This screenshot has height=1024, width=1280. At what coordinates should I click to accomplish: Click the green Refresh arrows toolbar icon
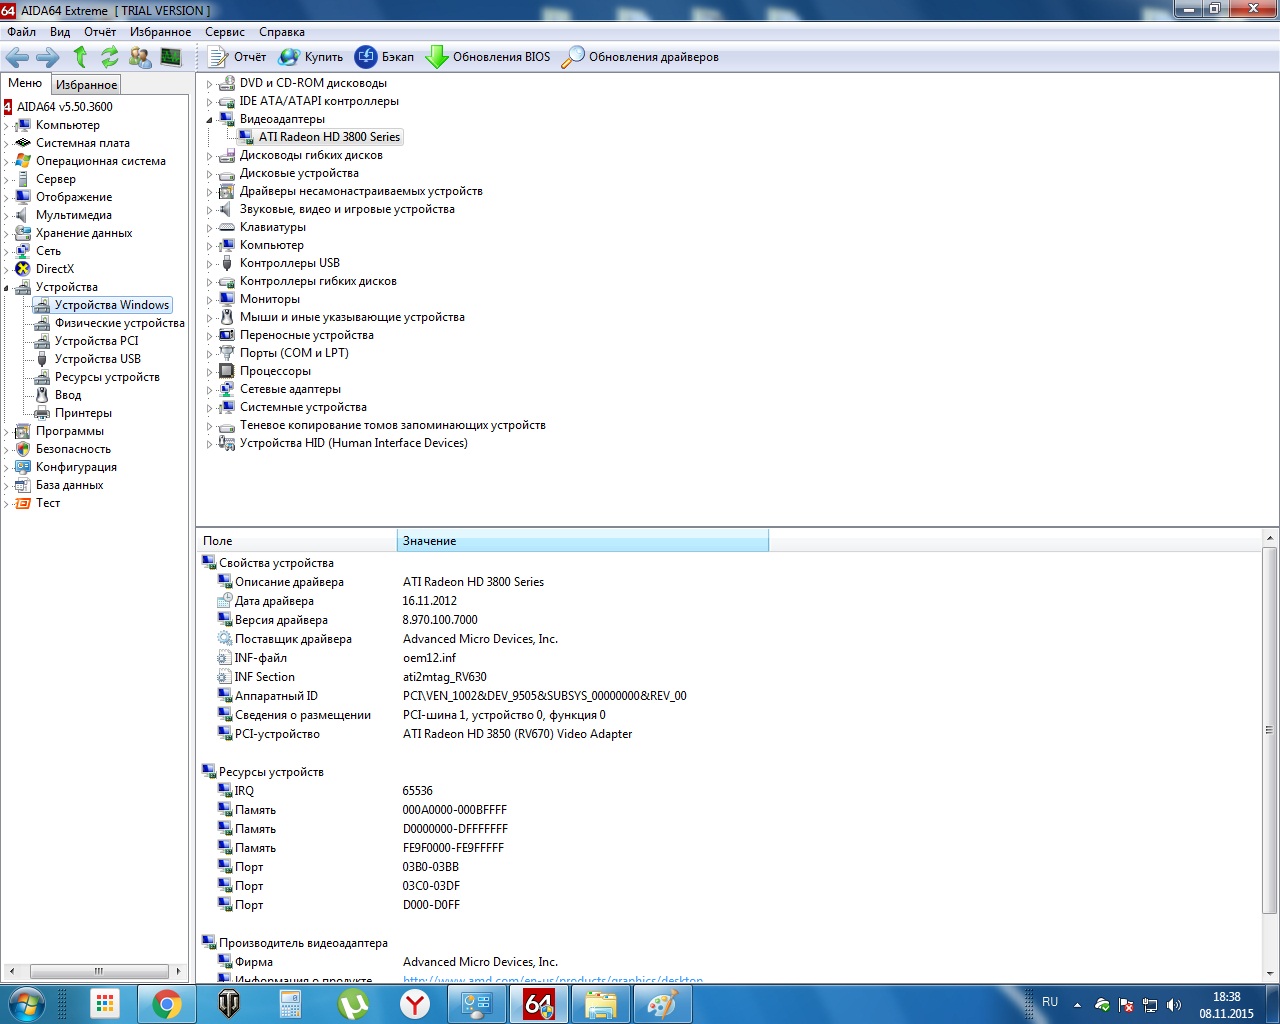click(x=110, y=57)
